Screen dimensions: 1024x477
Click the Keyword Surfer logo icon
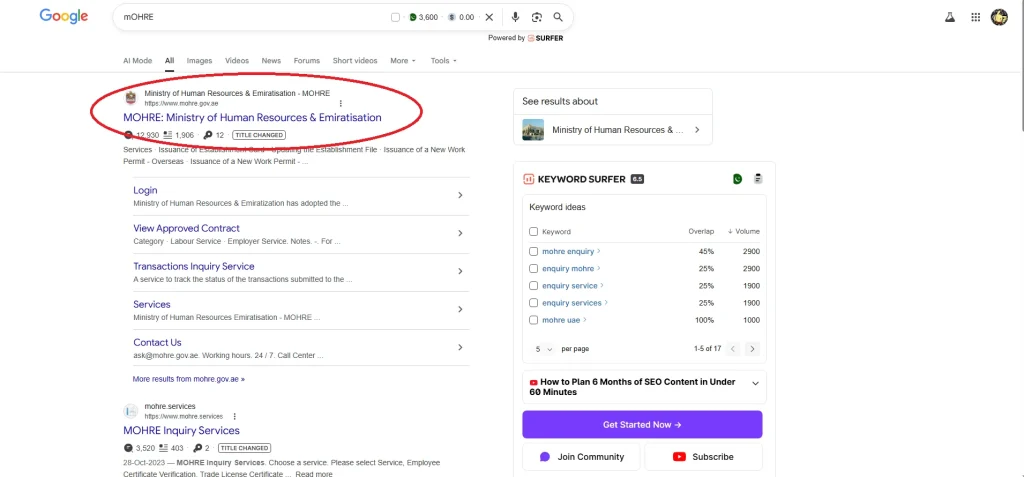tap(528, 179)
